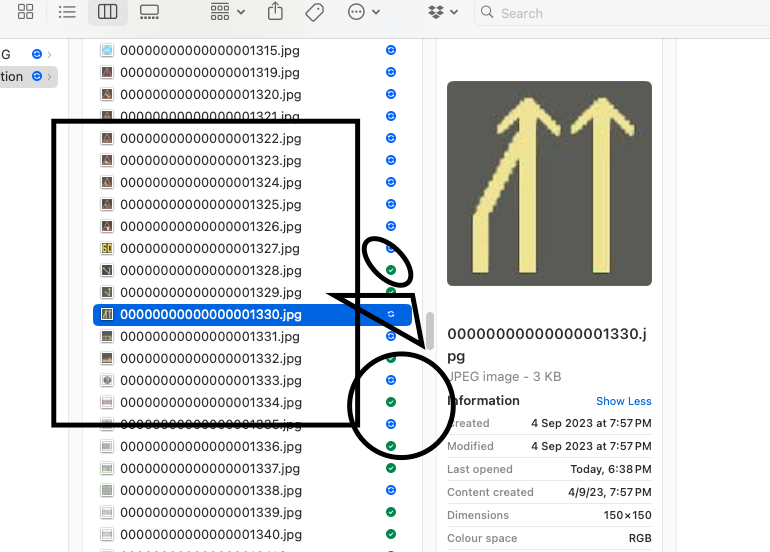Click the arrows preview image

coord(550,183)
